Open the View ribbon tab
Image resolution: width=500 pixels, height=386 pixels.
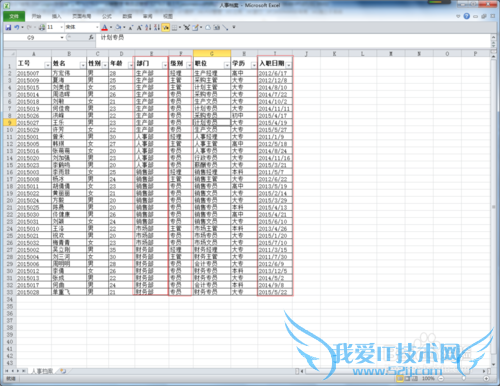(168, 16)
